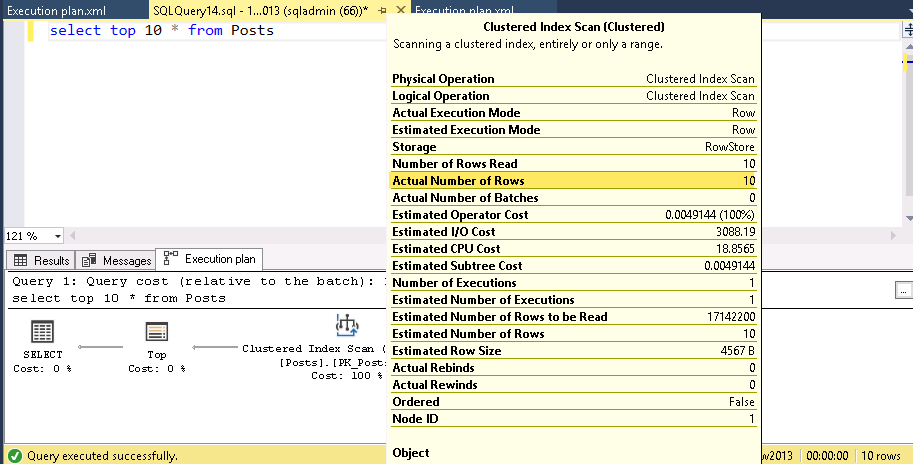Click the Estimated I/O Cost value 3088.19
The image size is (913, 464).
coord(735,232)
